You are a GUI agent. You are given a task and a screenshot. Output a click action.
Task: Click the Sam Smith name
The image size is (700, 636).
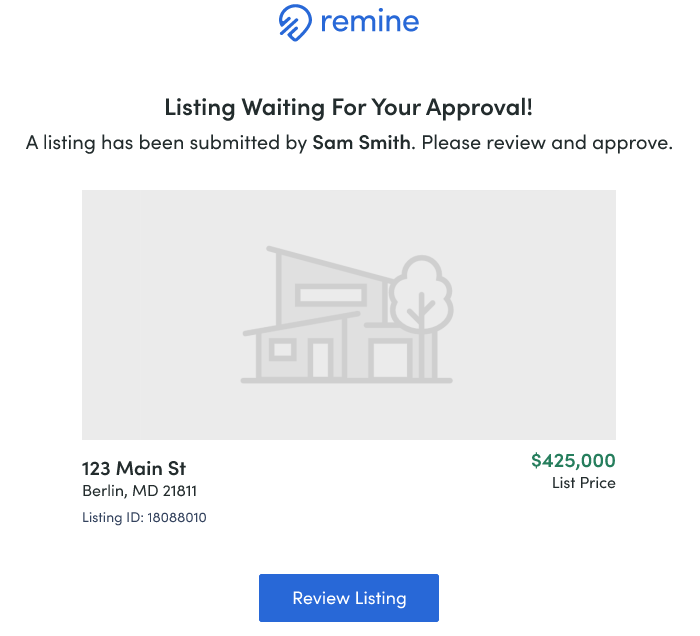click(361, 142)
